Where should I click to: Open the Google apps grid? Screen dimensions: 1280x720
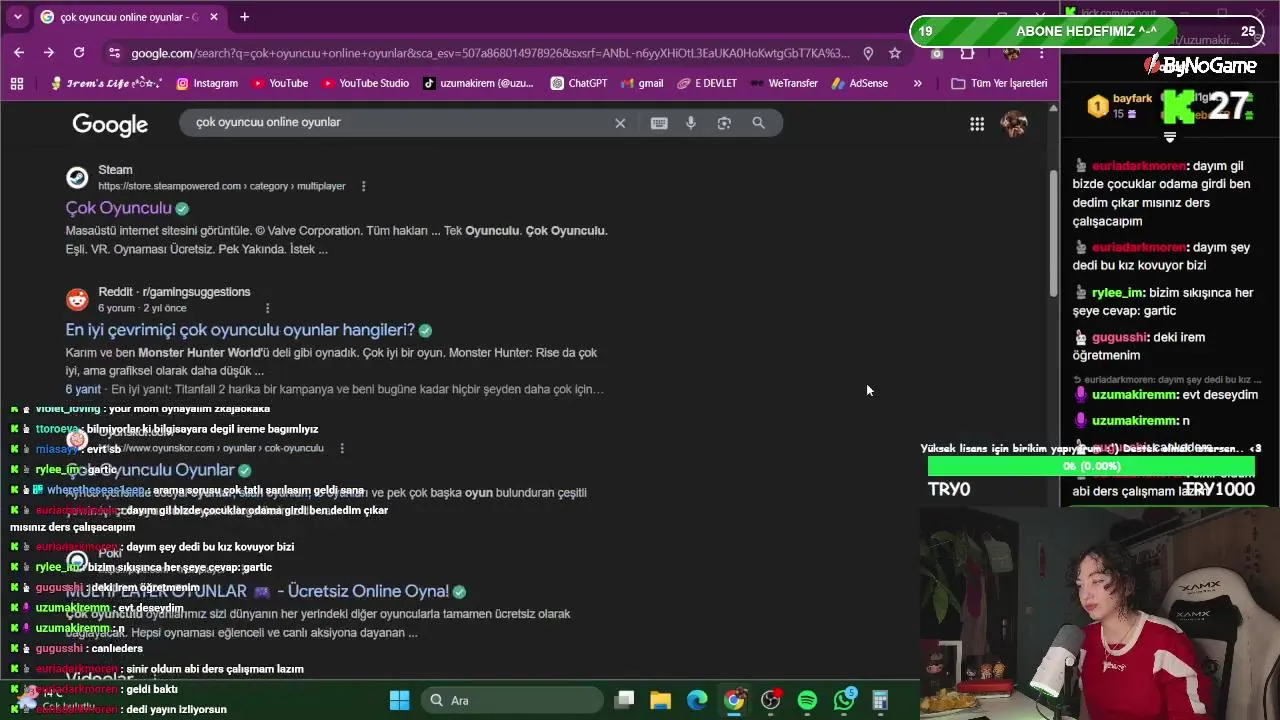coord(977,124)
